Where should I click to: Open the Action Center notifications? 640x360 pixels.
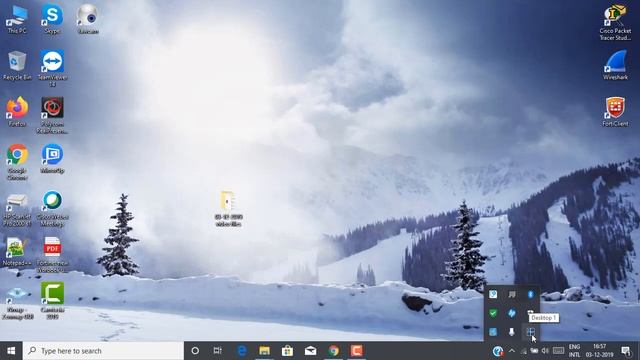626,351
